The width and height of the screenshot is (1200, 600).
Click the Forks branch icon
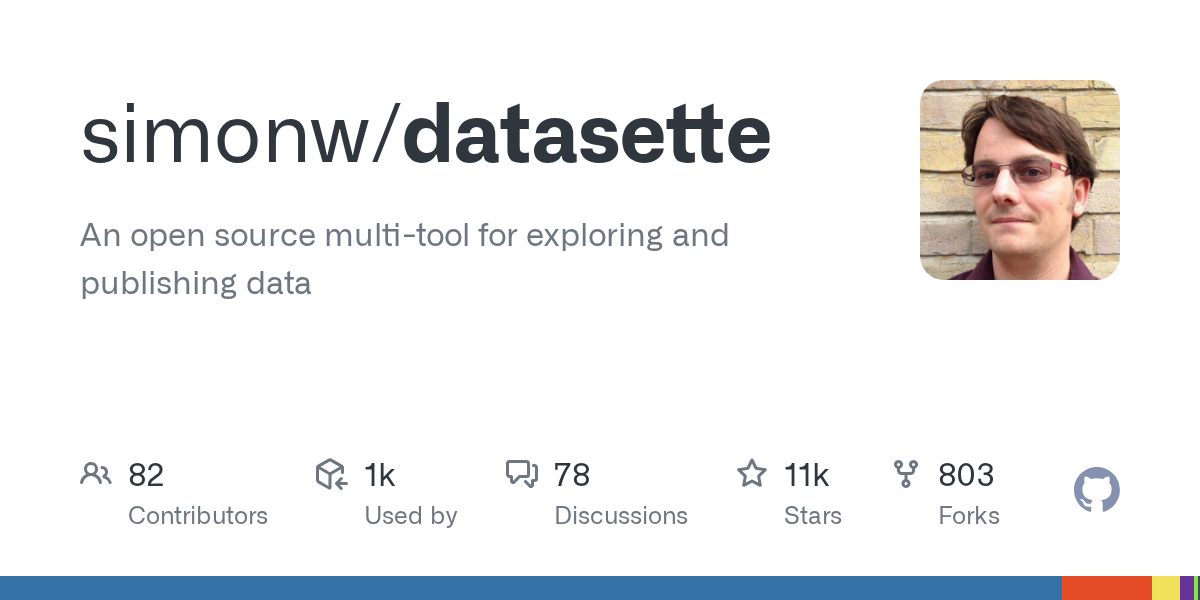pyautogui.click(x=906, y=474)
